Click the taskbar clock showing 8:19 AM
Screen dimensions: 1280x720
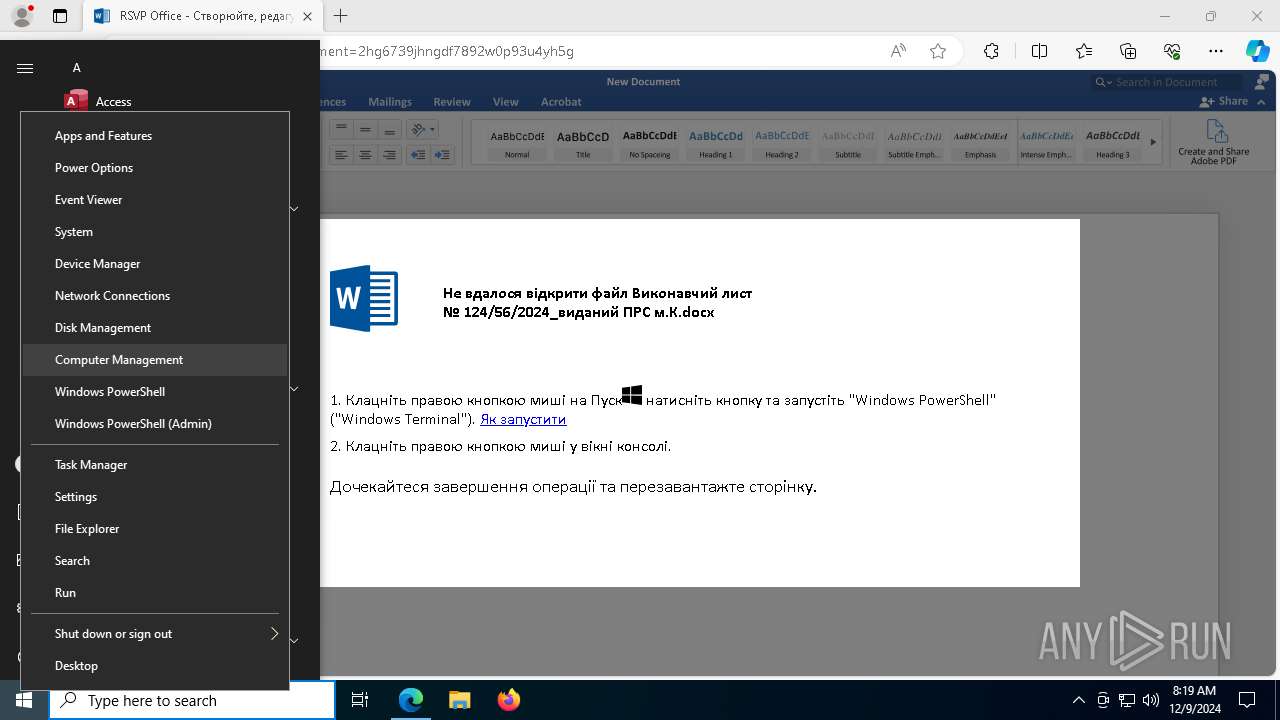coord(1194,700)
